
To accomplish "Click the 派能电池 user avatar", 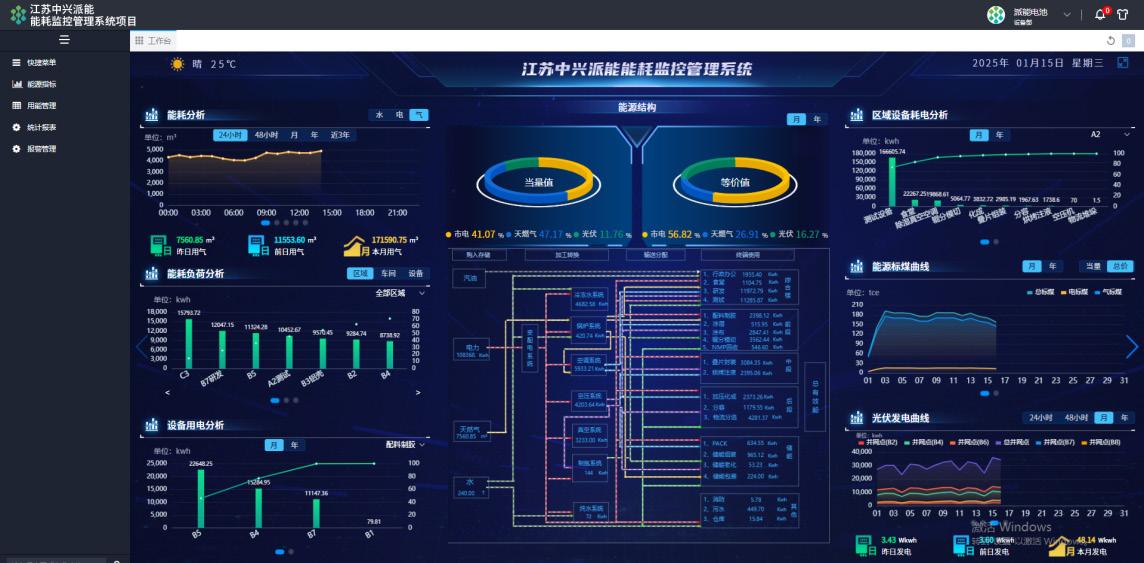I will [x=996, y=15].
